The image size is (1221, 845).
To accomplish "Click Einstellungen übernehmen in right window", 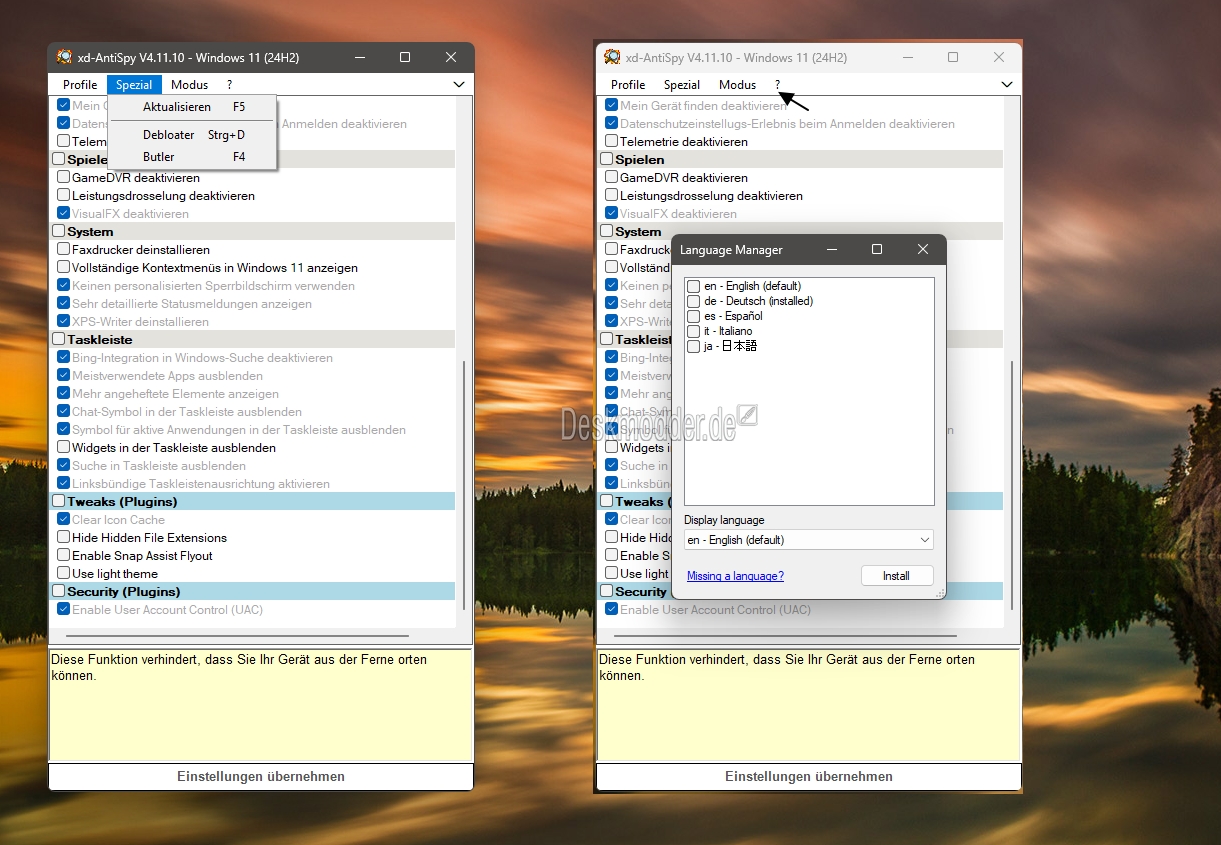I will (809, 777).
